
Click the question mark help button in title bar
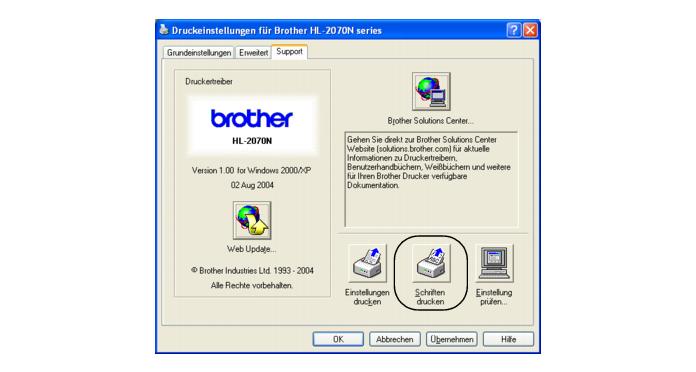pyautogui.click(x=514, y=30)
